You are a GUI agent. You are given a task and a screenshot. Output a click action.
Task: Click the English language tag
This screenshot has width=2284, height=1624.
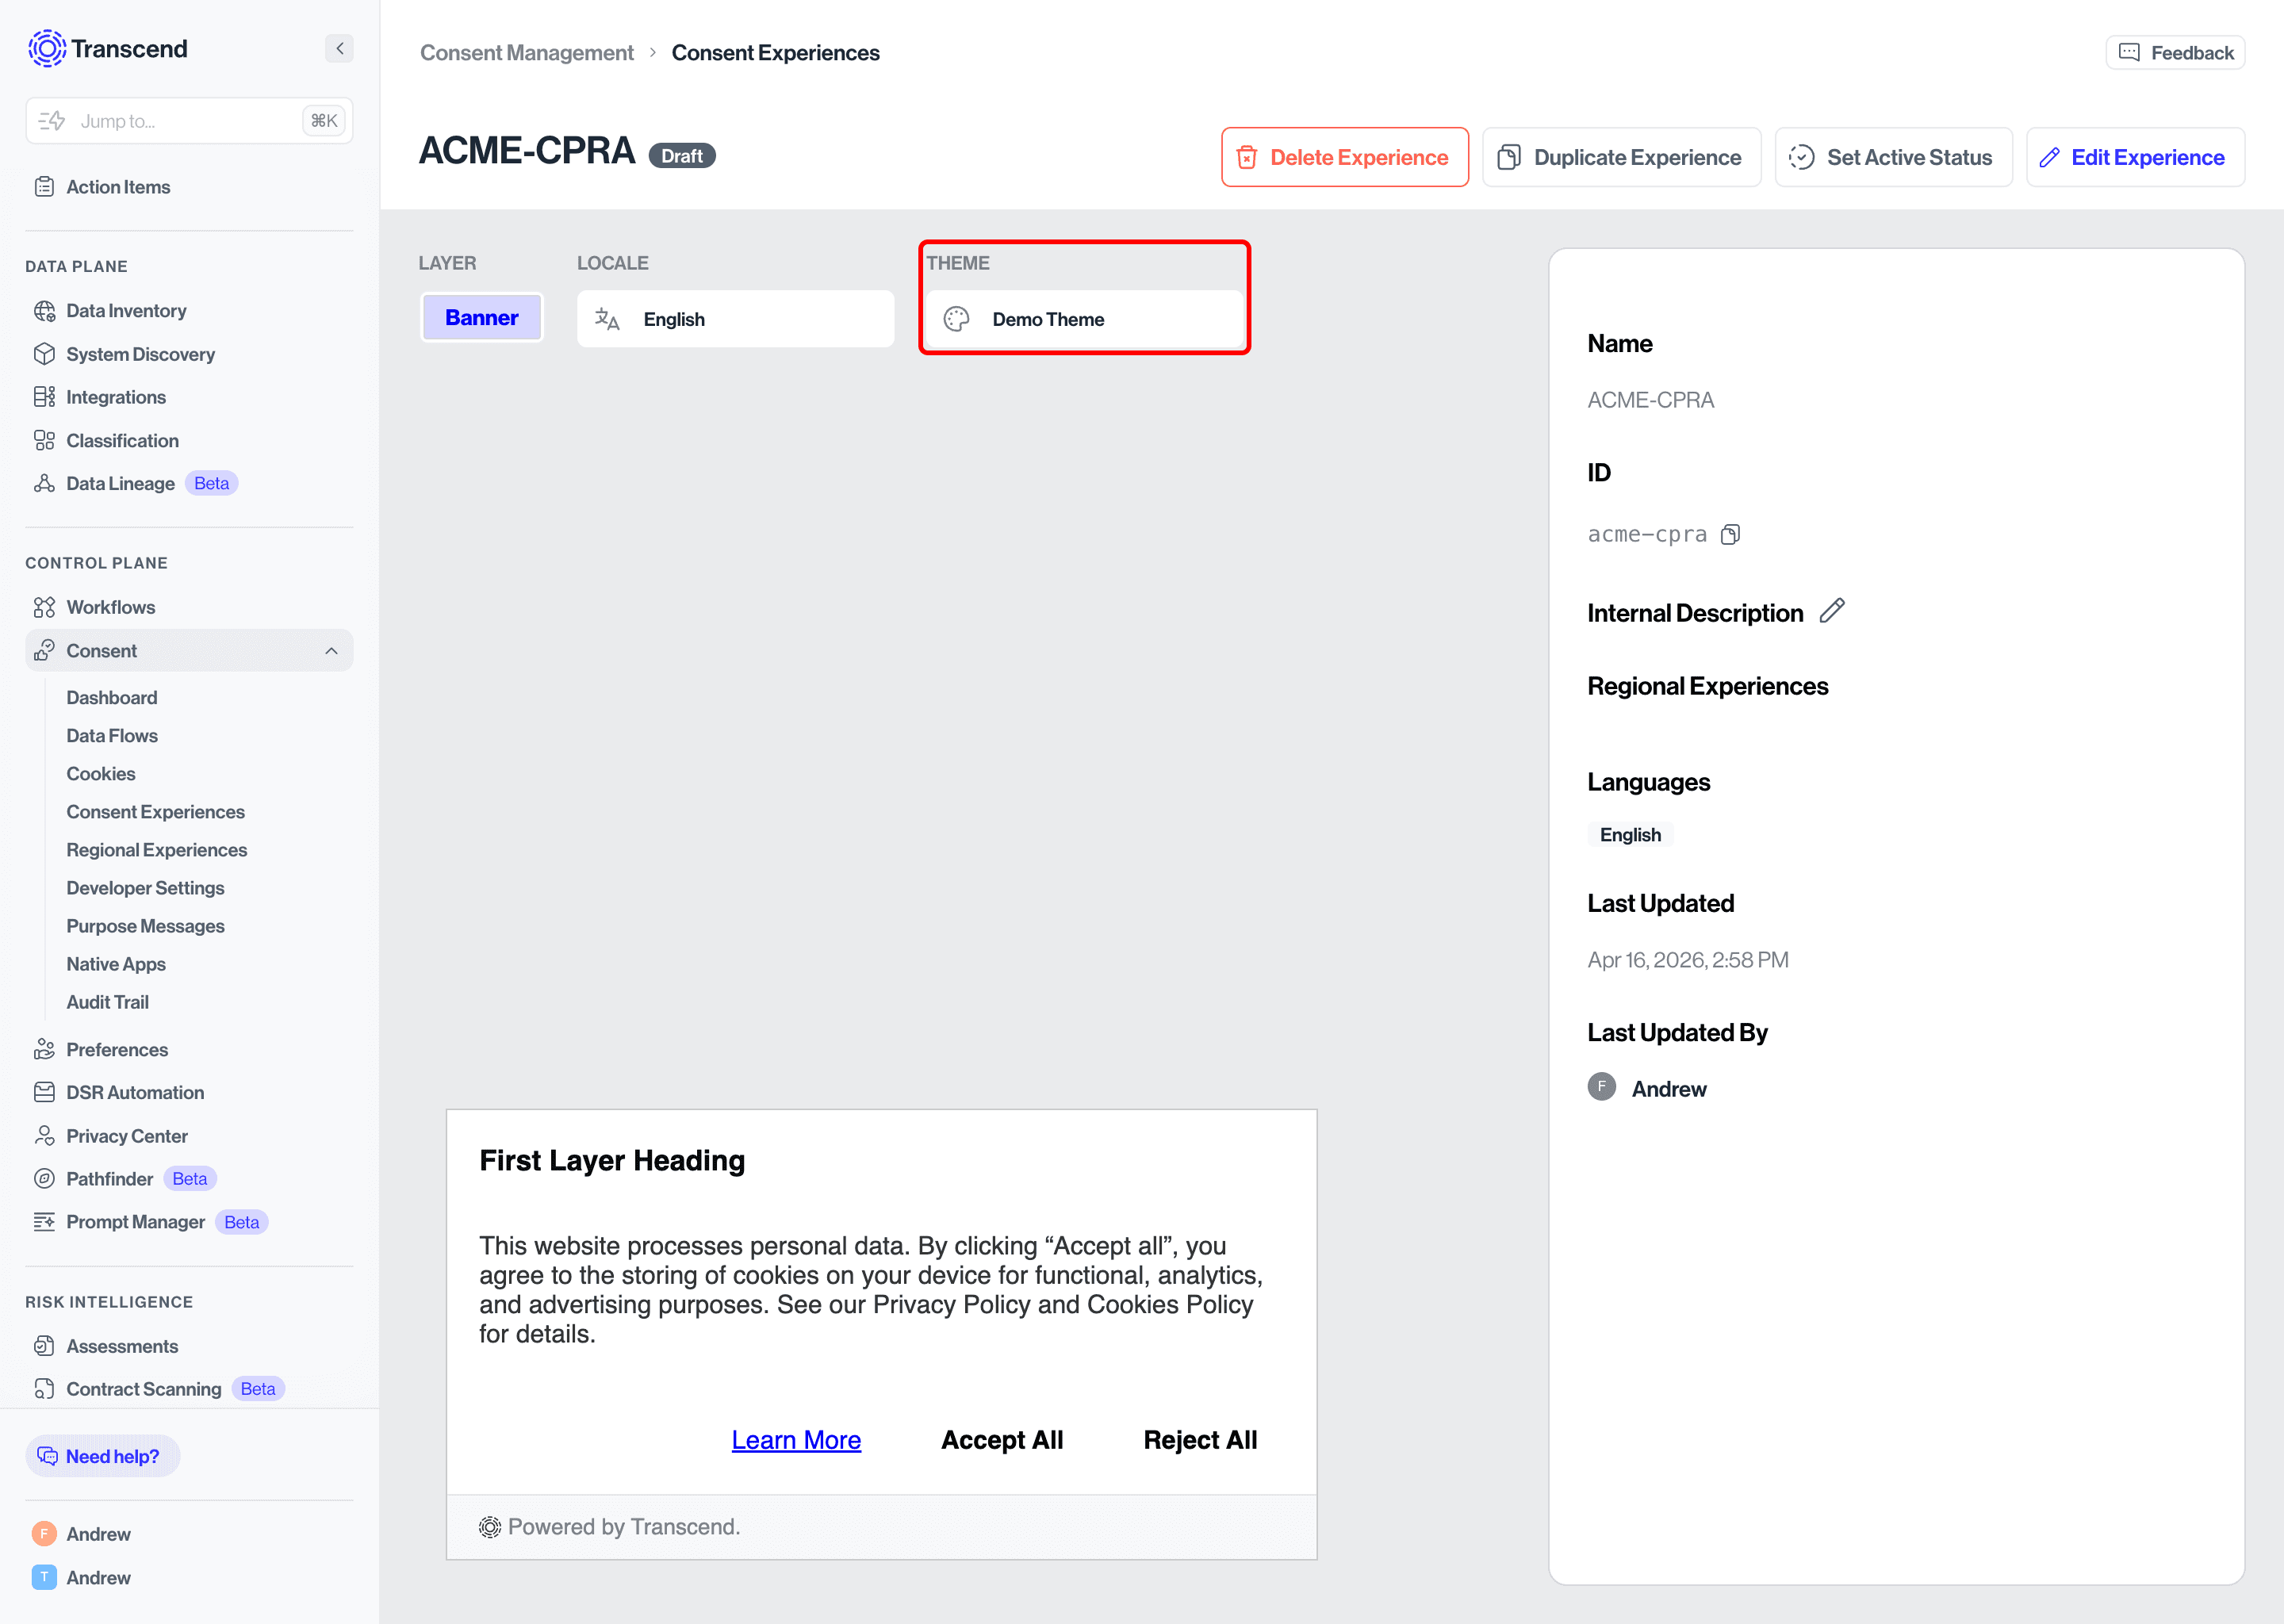click(x=1630, y=835)
